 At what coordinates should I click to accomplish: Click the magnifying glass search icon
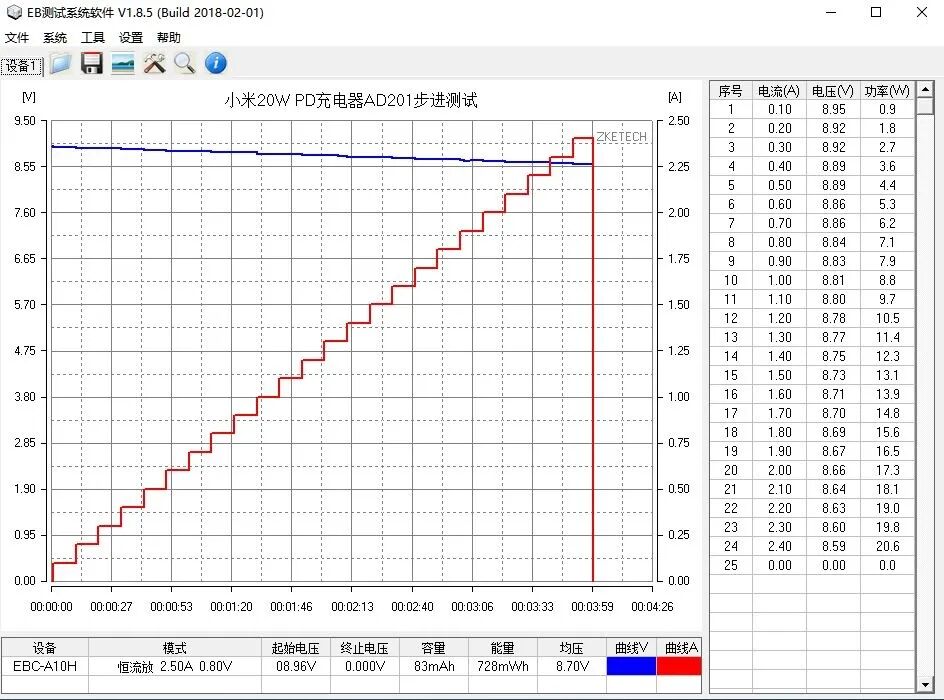click(x=185, y=63)
